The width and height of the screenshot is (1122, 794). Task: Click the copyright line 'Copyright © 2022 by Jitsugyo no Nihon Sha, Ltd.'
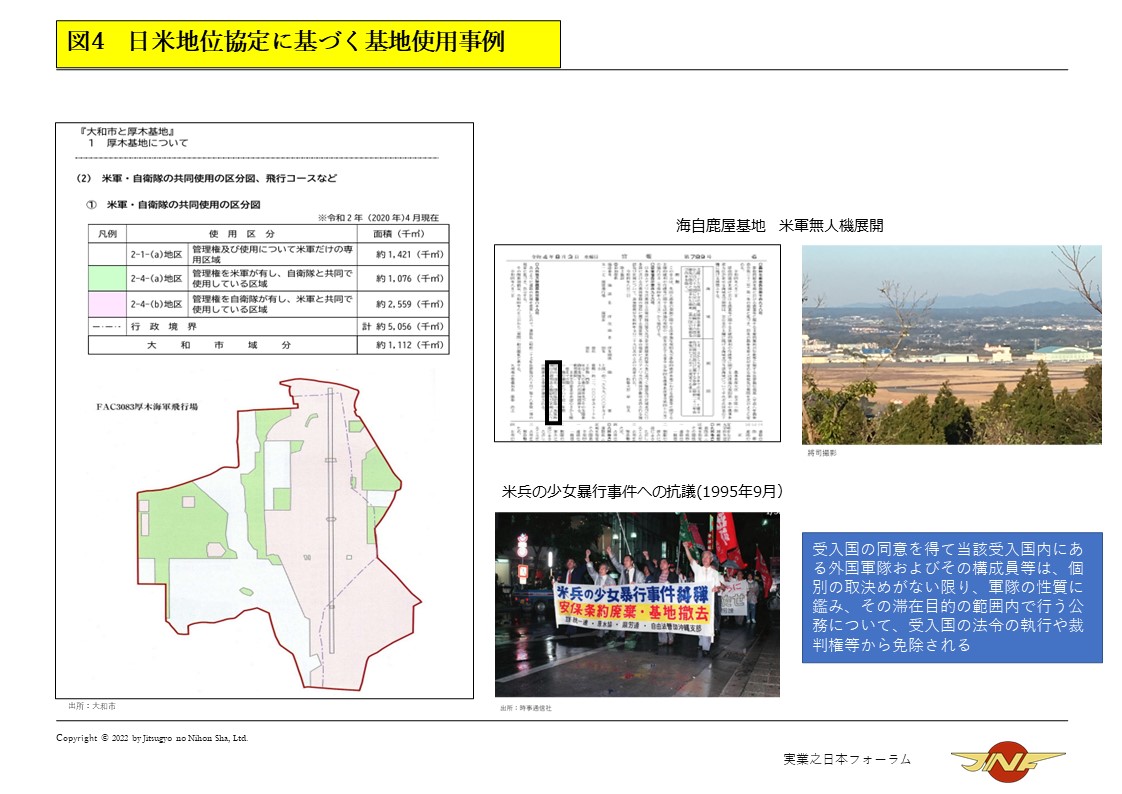[152, 738]
